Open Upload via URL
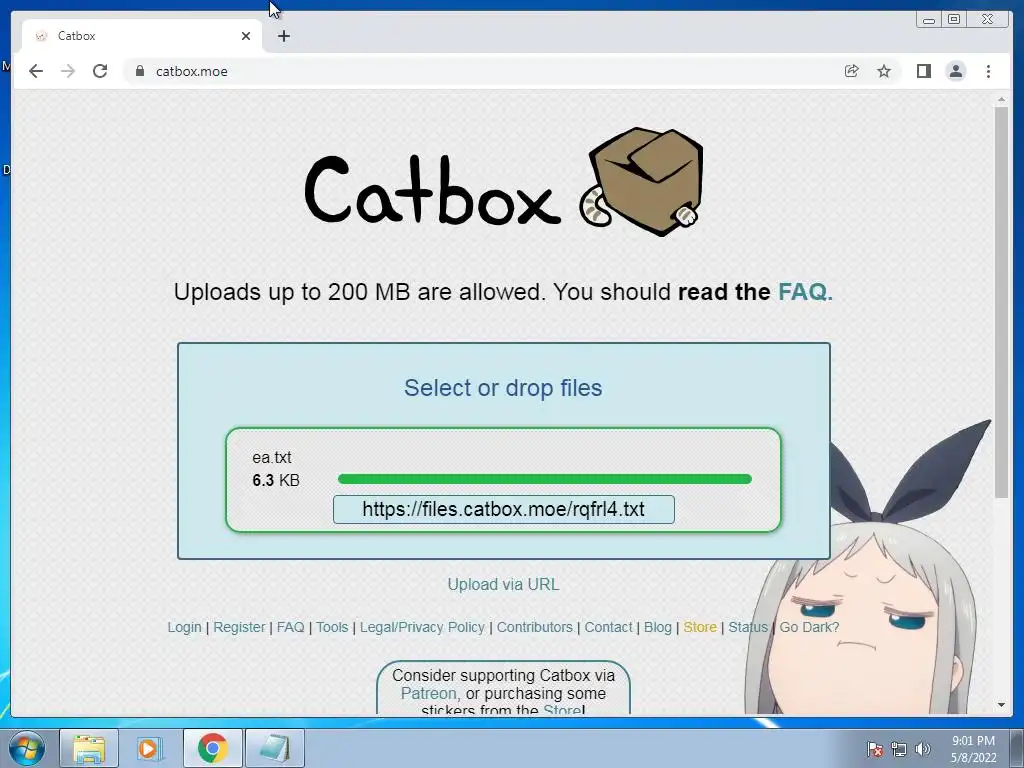Screen dimensions: 1024x768 tap(503, 584)
